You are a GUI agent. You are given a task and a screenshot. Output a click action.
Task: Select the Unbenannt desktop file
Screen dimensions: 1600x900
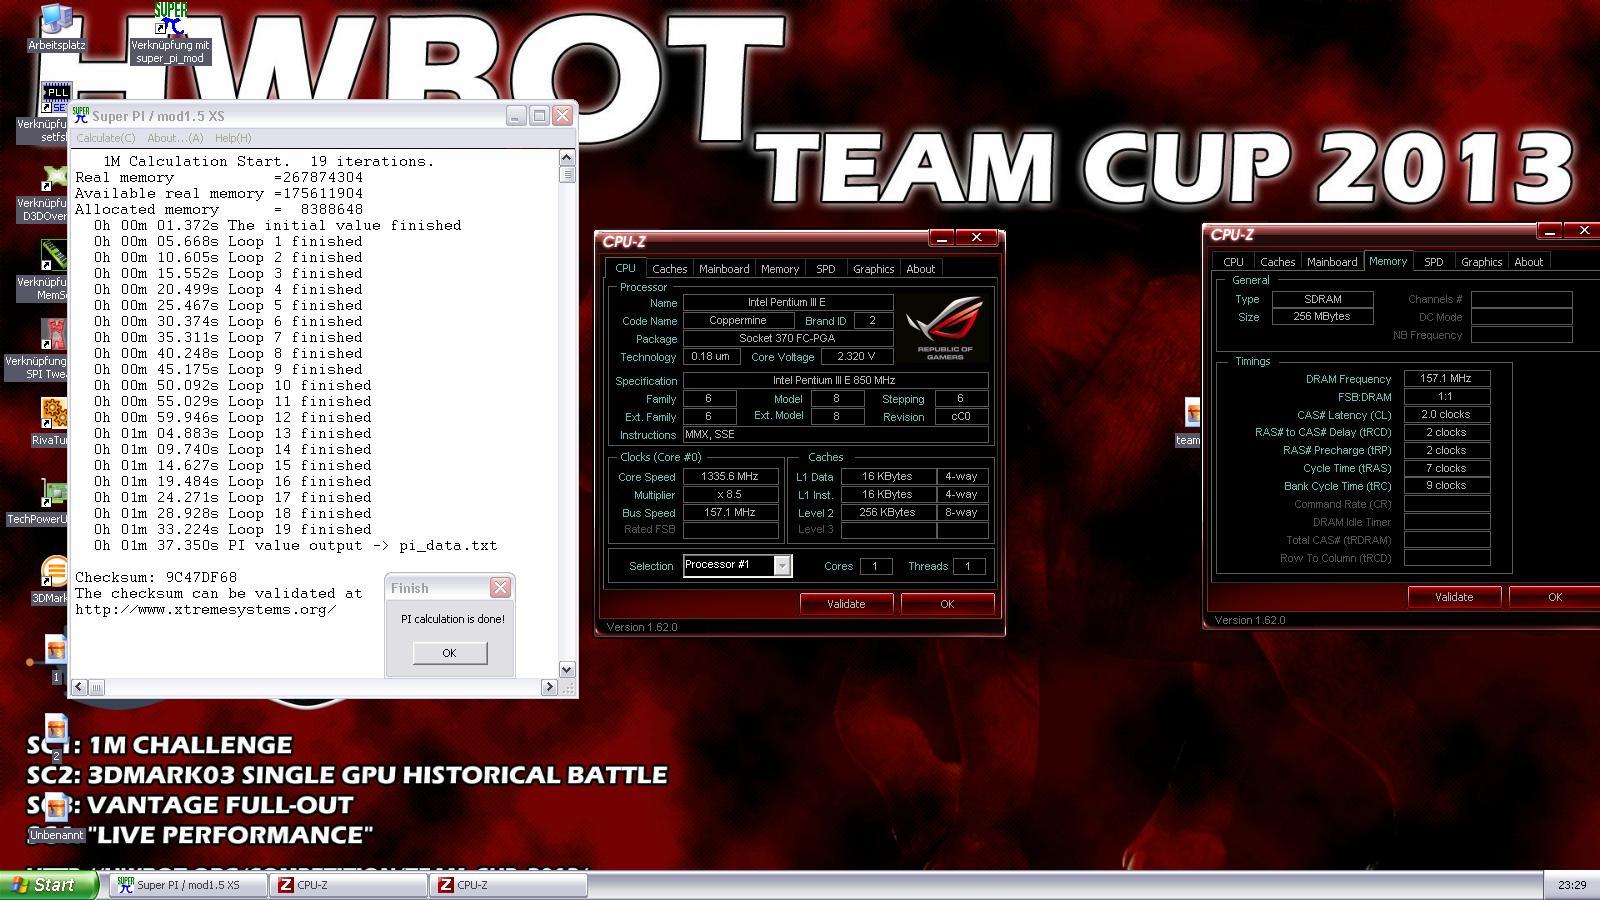click(x=56, y=808)
